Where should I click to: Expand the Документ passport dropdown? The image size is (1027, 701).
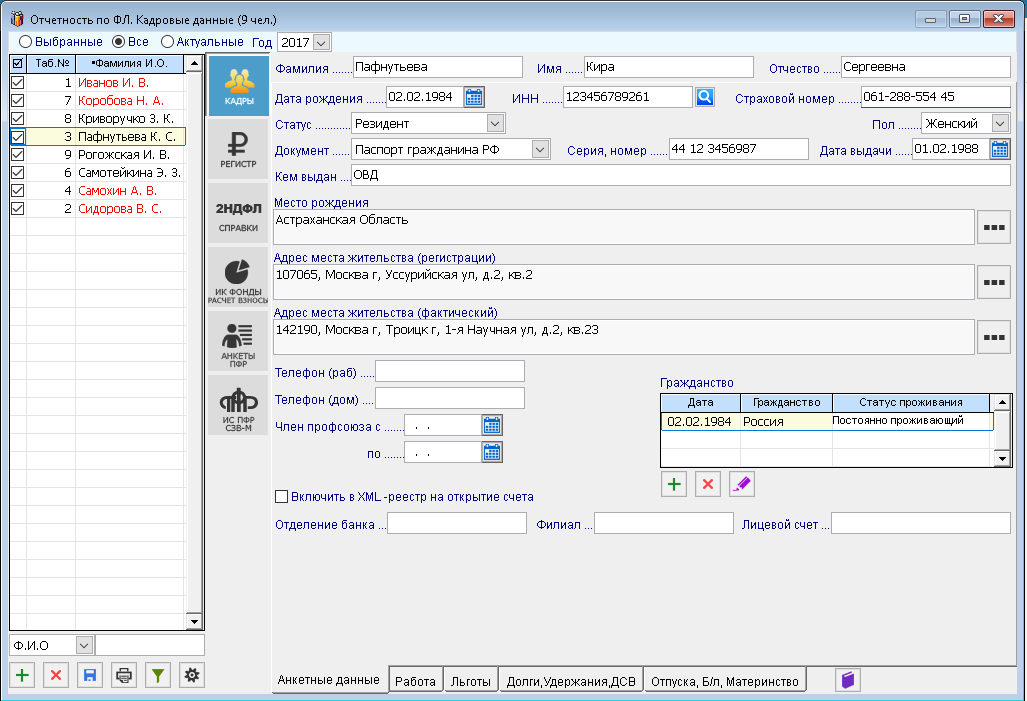(x=540, y=149)
